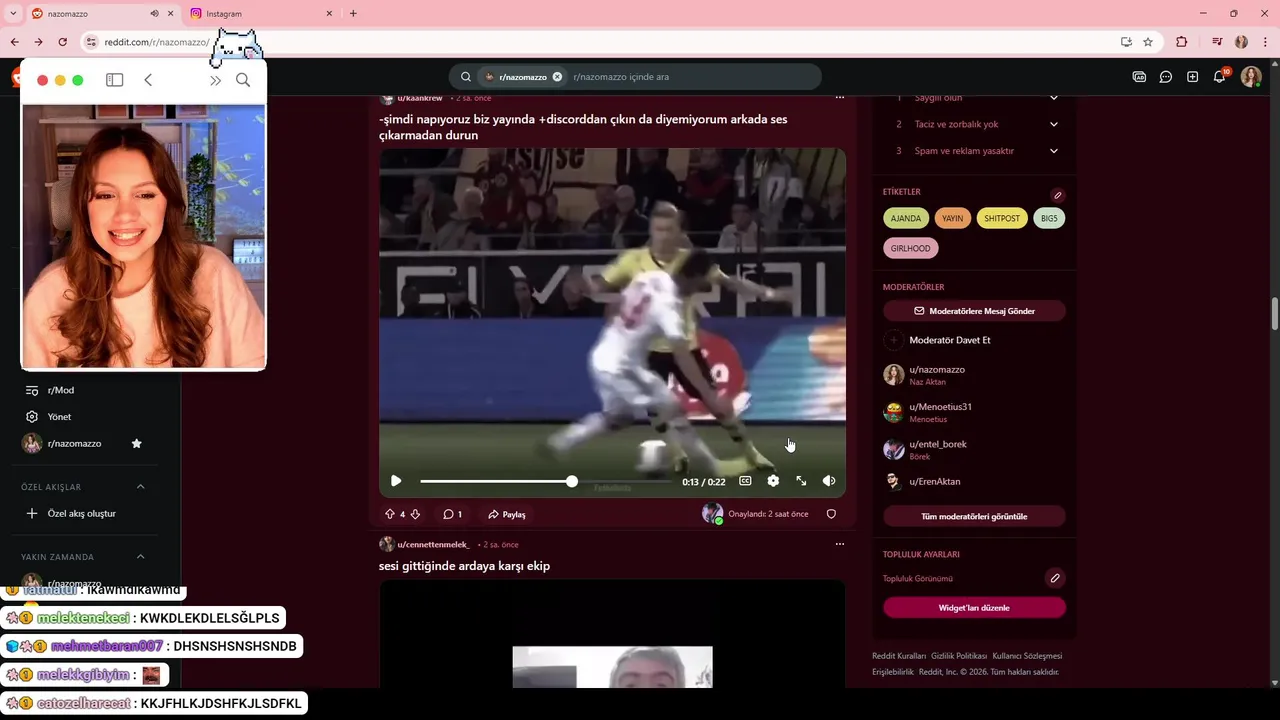Seek using the video progress bar
Screen dimensions: 1280x720
coord(545,481)
